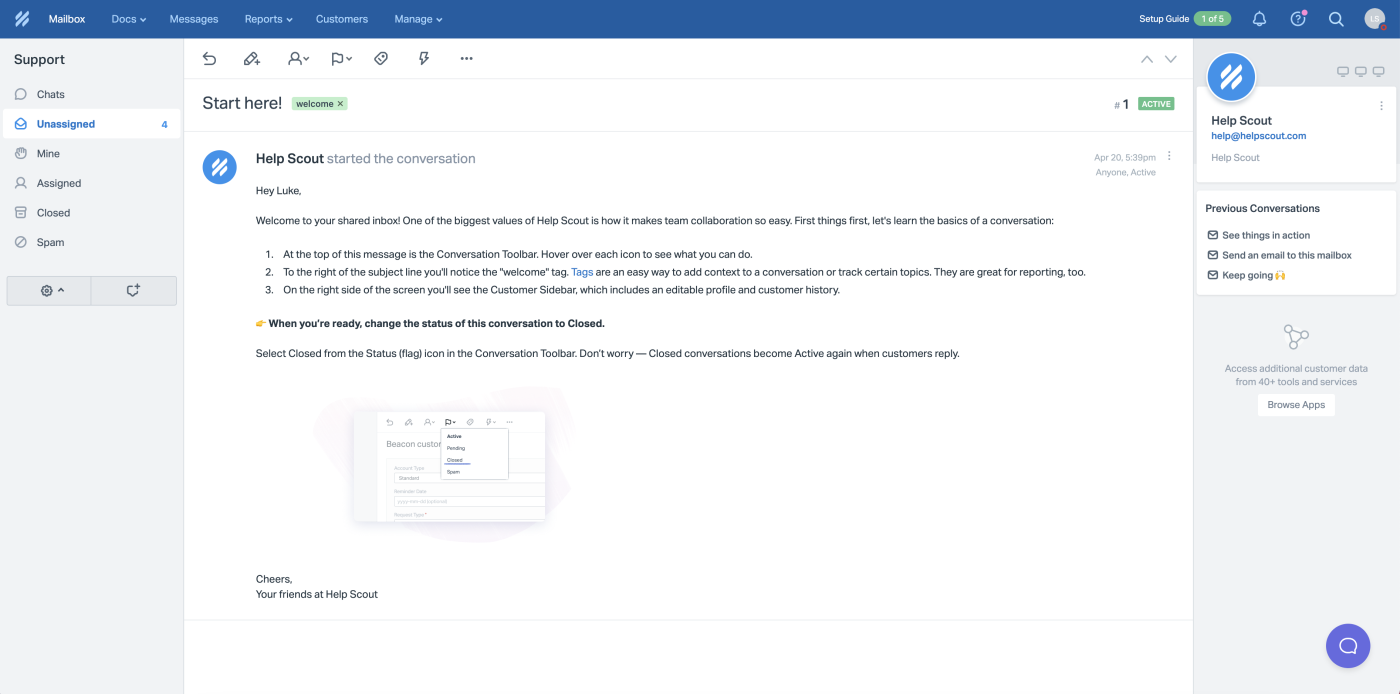Expand the Reports dropdown menu
The height and width of the screenshot is (694, 1400).
269,19
